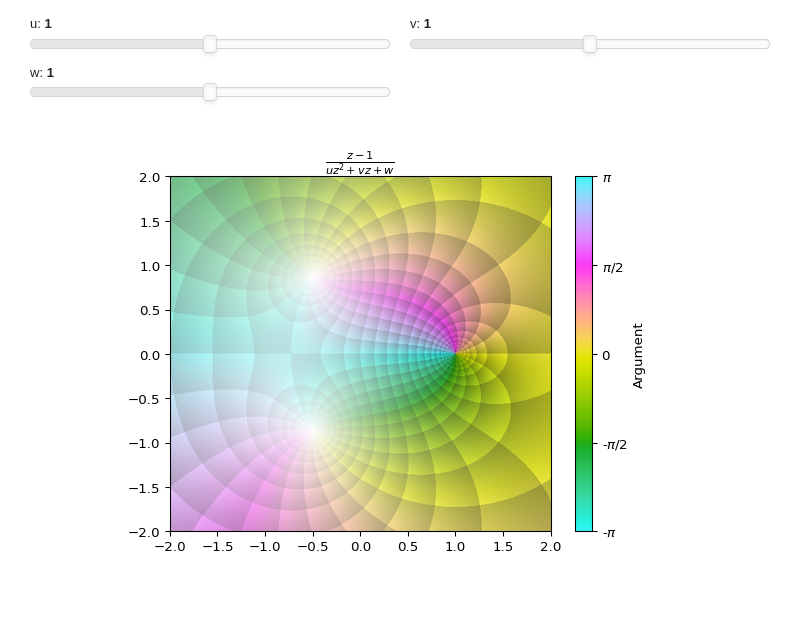Click the u slider handle
This screenshot has height=625, width=800.
pos(210,44)
